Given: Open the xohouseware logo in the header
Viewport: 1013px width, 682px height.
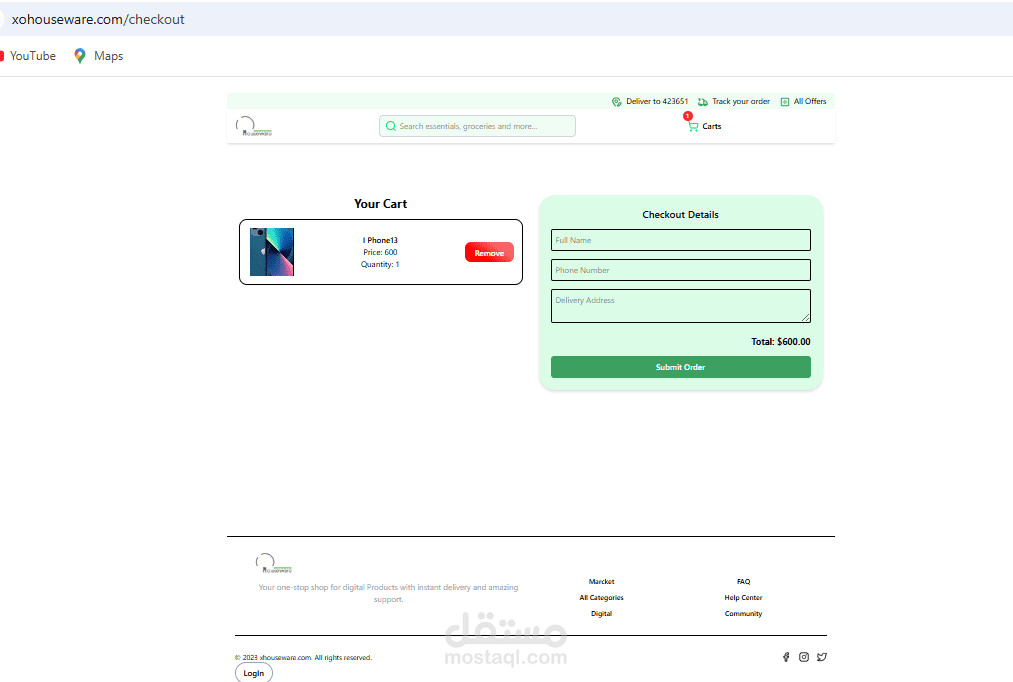Looking at the screenshot, I should click(254, 126).
